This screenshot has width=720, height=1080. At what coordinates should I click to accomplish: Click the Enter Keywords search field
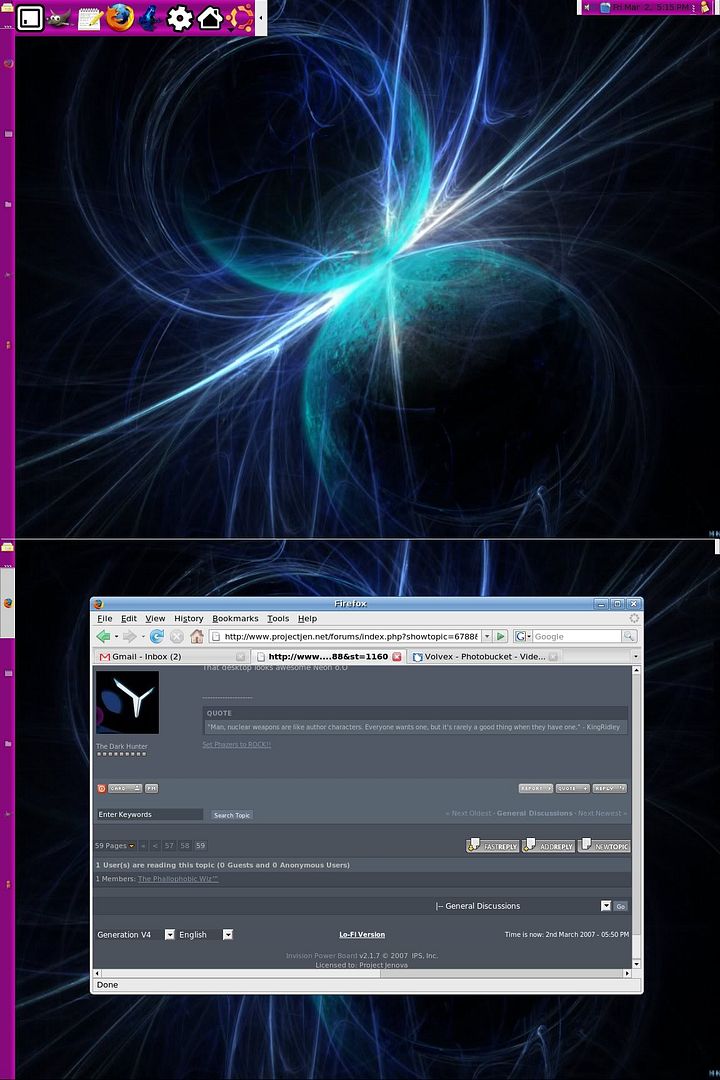[x=150, y=814]
